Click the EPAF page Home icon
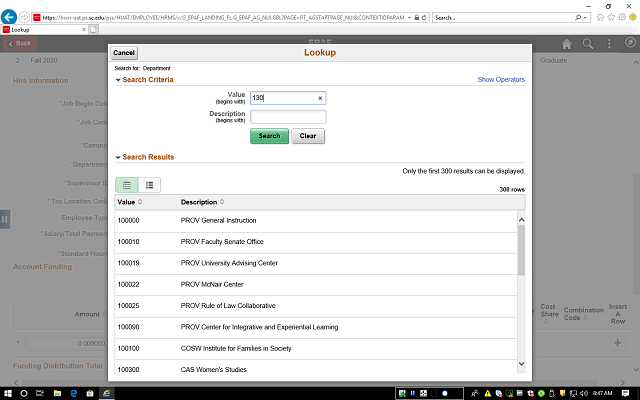This screenshot has height=400, width=640. click(x=567, y=44)
